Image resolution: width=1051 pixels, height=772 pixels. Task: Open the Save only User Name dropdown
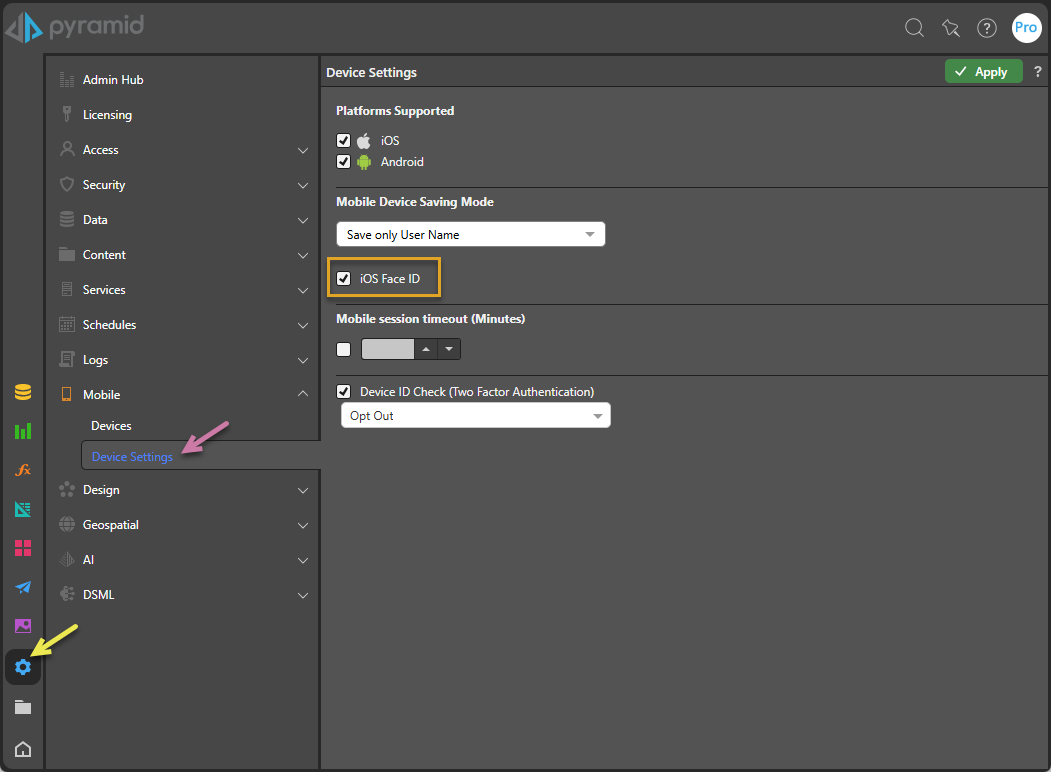point(470,235)
